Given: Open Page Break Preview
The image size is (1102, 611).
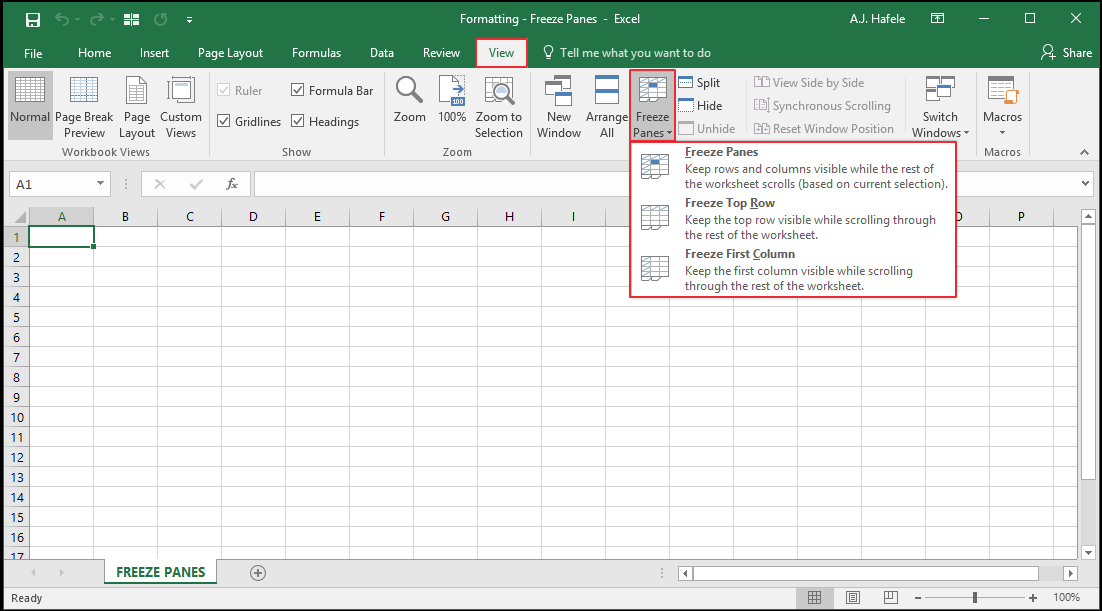Looking at the screenshot, I should coord(84,105).
